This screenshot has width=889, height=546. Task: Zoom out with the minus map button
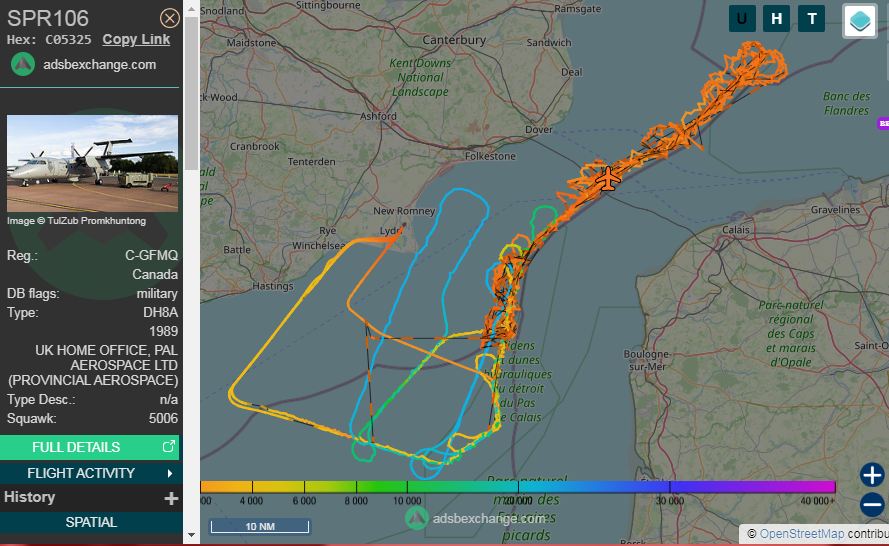coord(872,505)
